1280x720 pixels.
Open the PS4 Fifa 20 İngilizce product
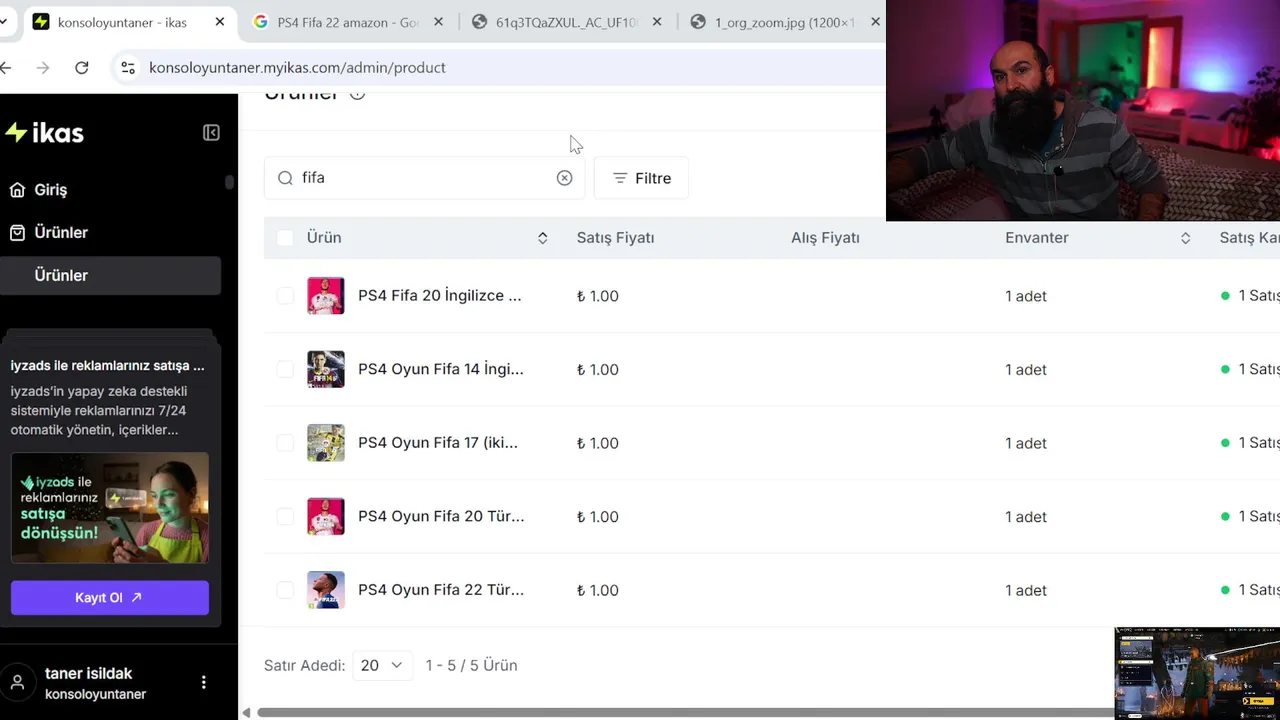(439, 296)
